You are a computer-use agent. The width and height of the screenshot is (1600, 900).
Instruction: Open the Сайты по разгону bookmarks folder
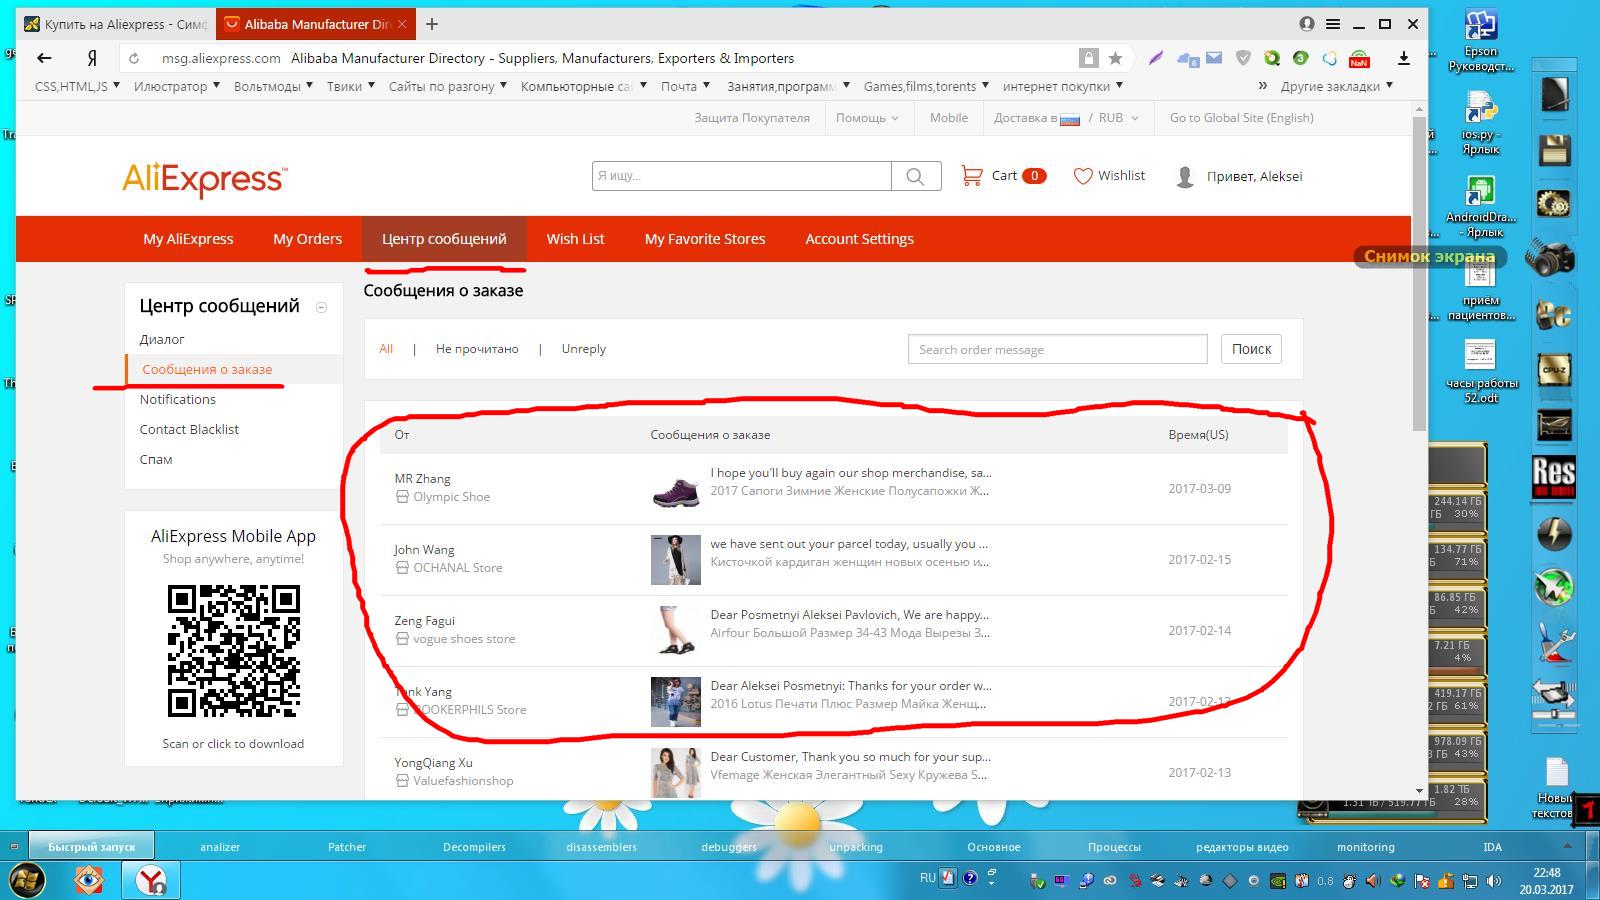(x=447, y=86)
